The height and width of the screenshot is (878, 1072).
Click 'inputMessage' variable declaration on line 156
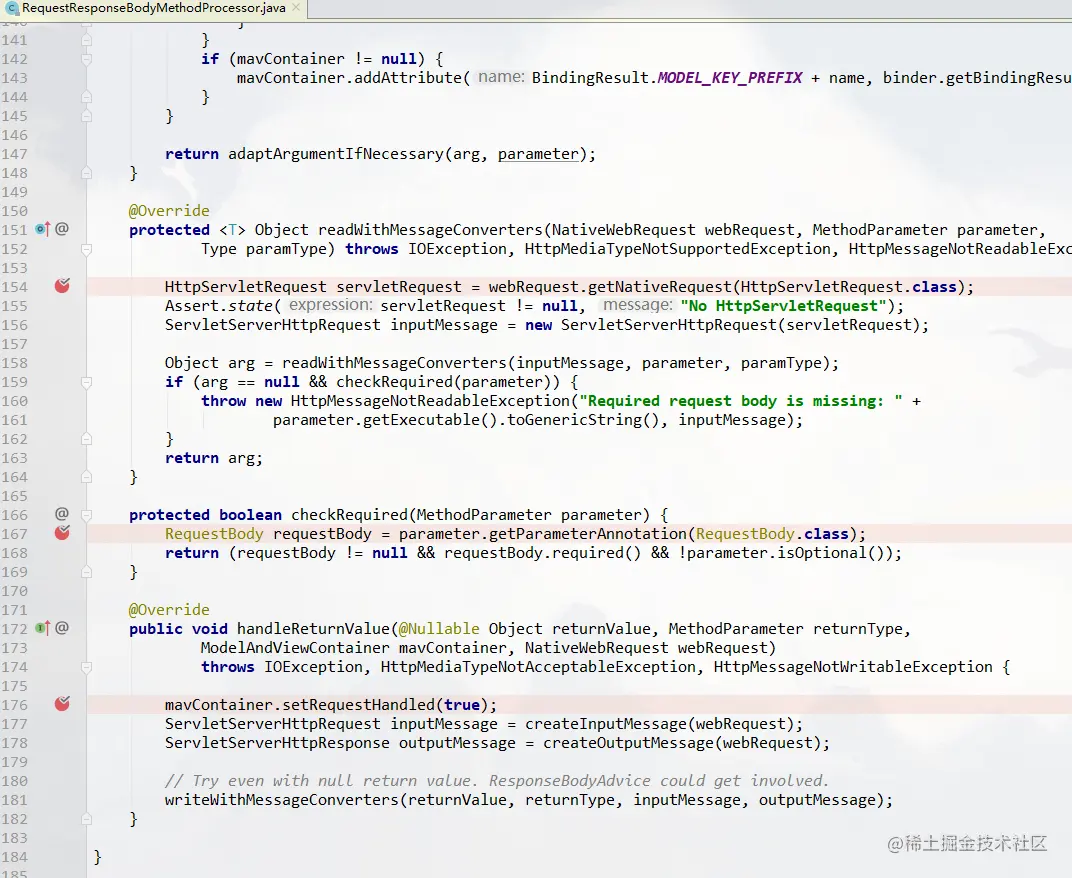(444, 325)
